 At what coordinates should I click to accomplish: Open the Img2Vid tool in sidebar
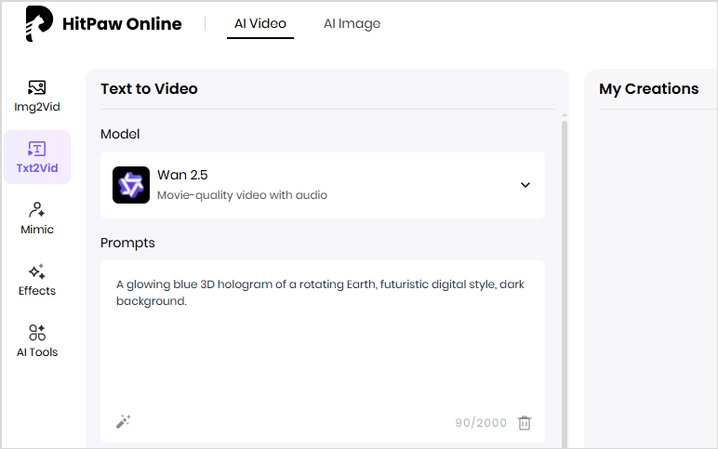point(37,95)
